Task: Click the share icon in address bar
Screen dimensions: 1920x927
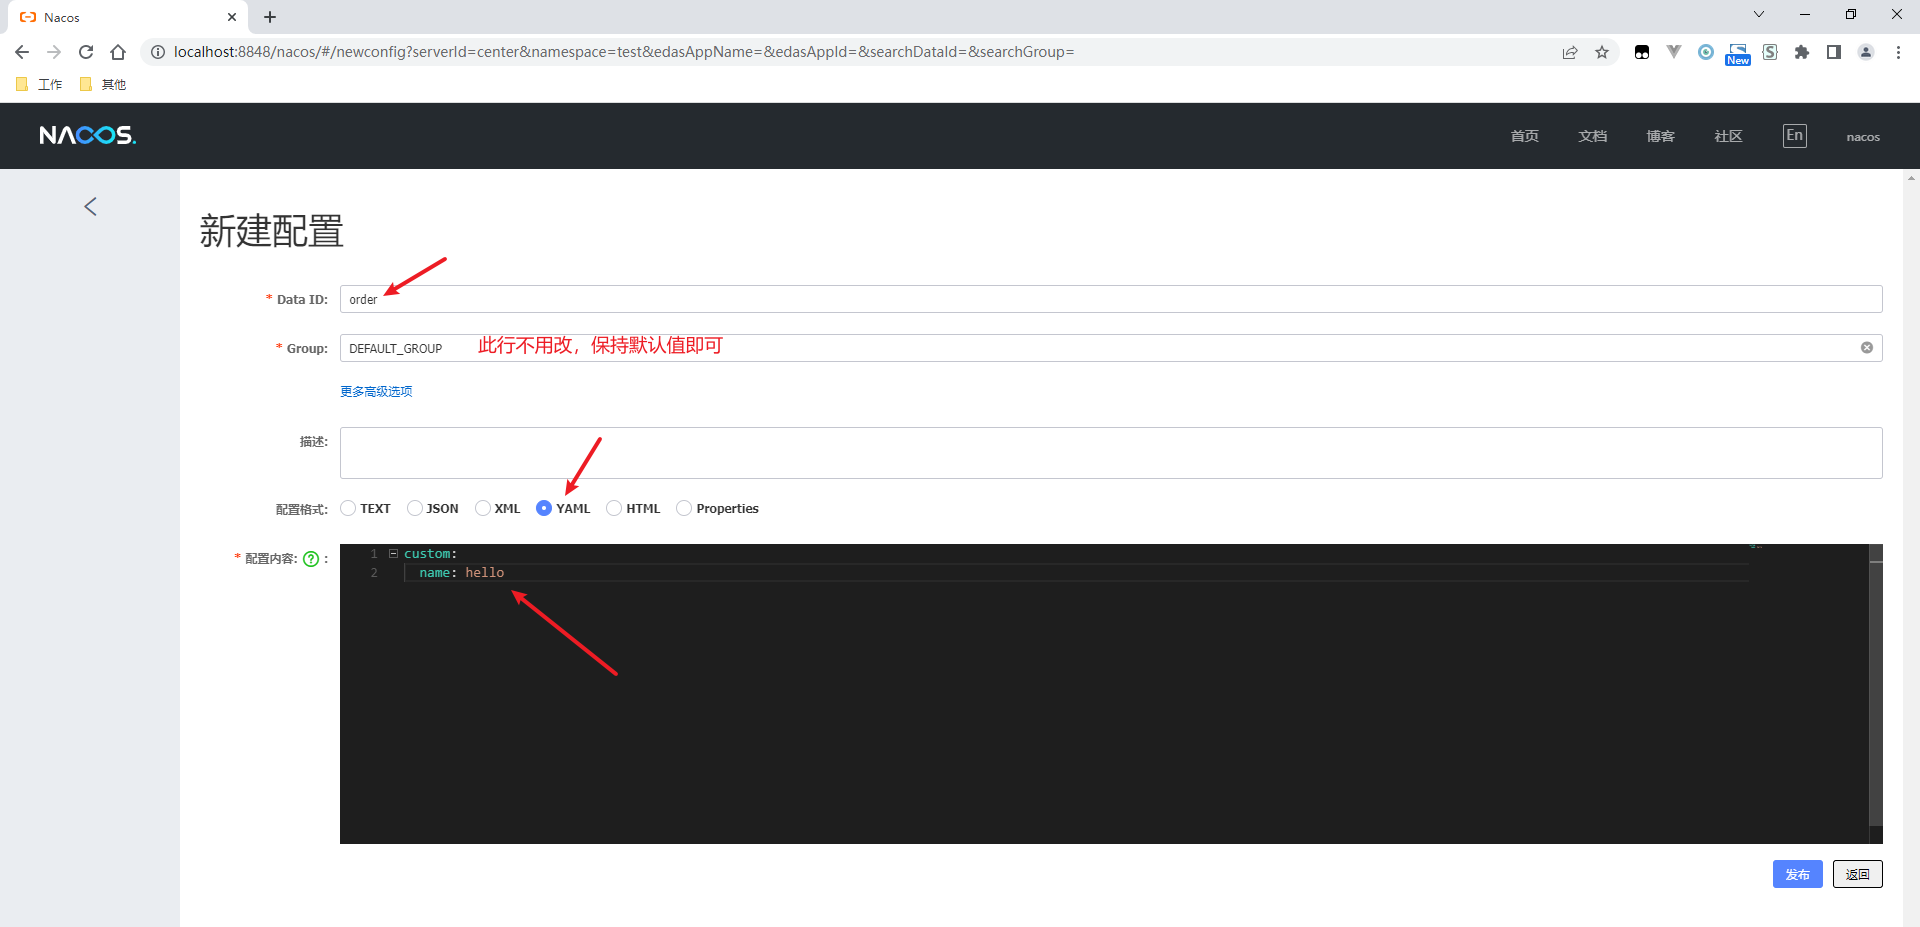Action: tap(1570, 52)
